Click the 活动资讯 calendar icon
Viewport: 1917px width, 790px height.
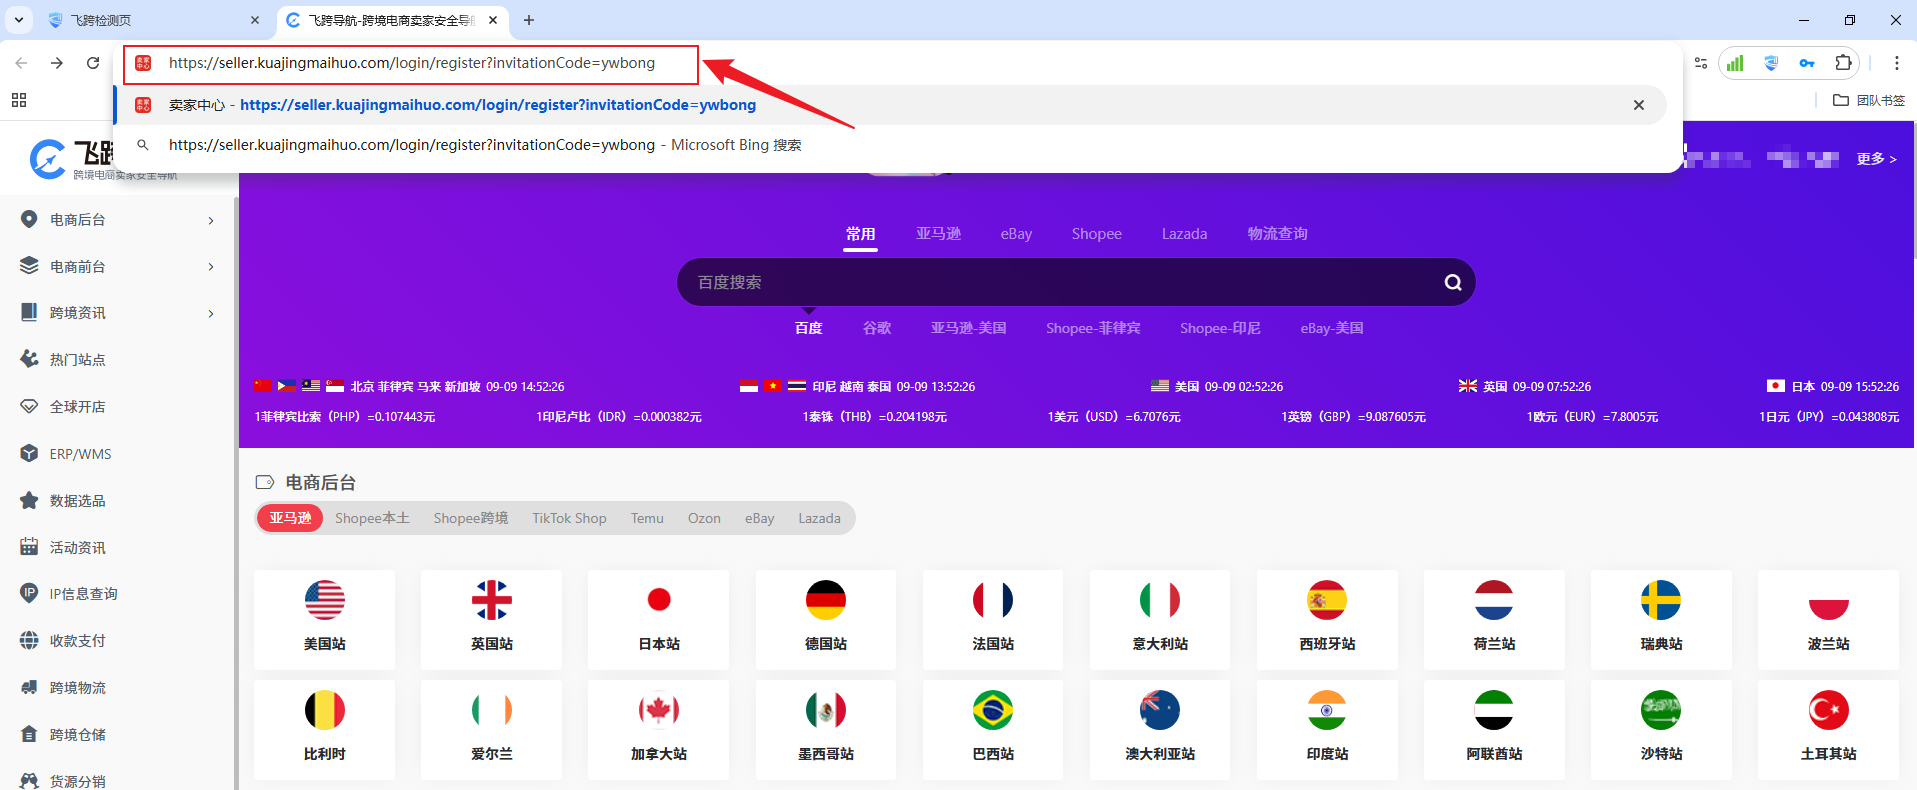tap(29, 547)
